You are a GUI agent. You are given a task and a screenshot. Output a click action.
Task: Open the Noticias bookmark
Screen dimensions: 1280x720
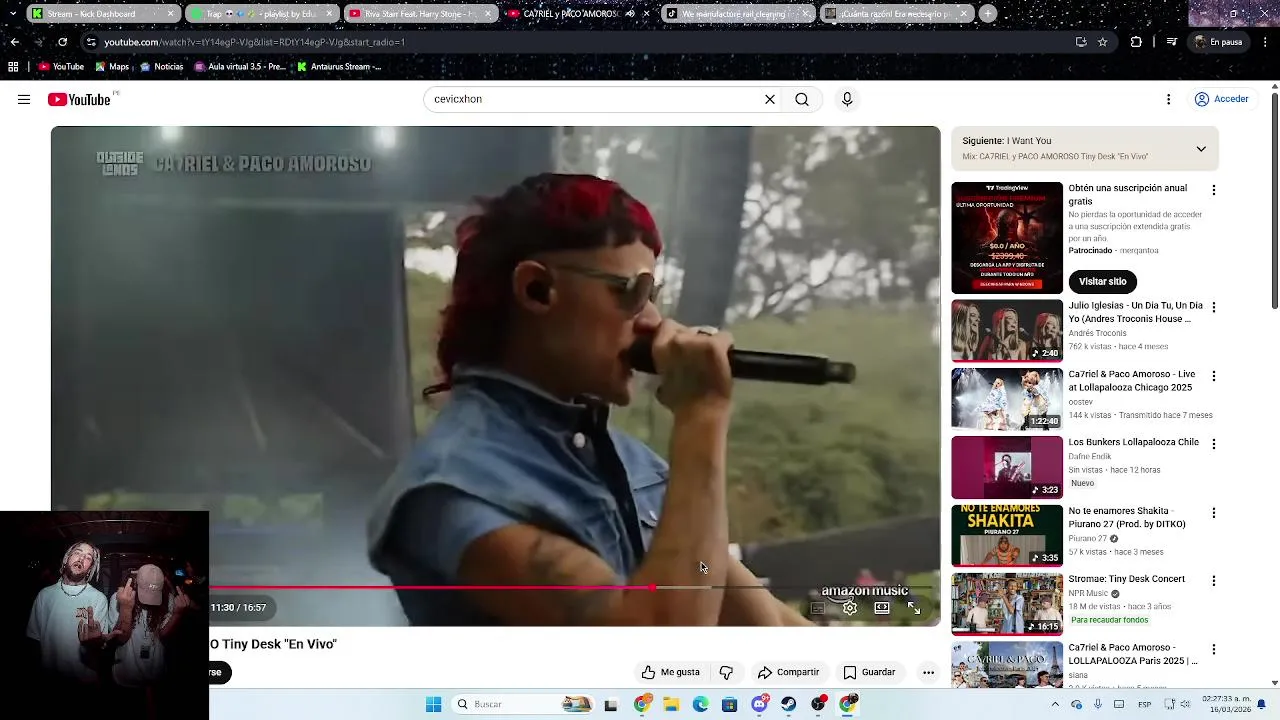pos(162,67)
